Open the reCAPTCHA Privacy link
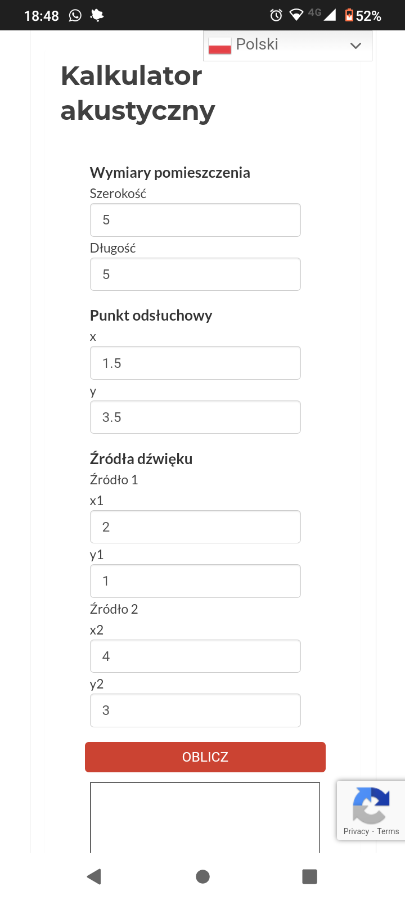 pyautogui.click(x=356, y=831)
